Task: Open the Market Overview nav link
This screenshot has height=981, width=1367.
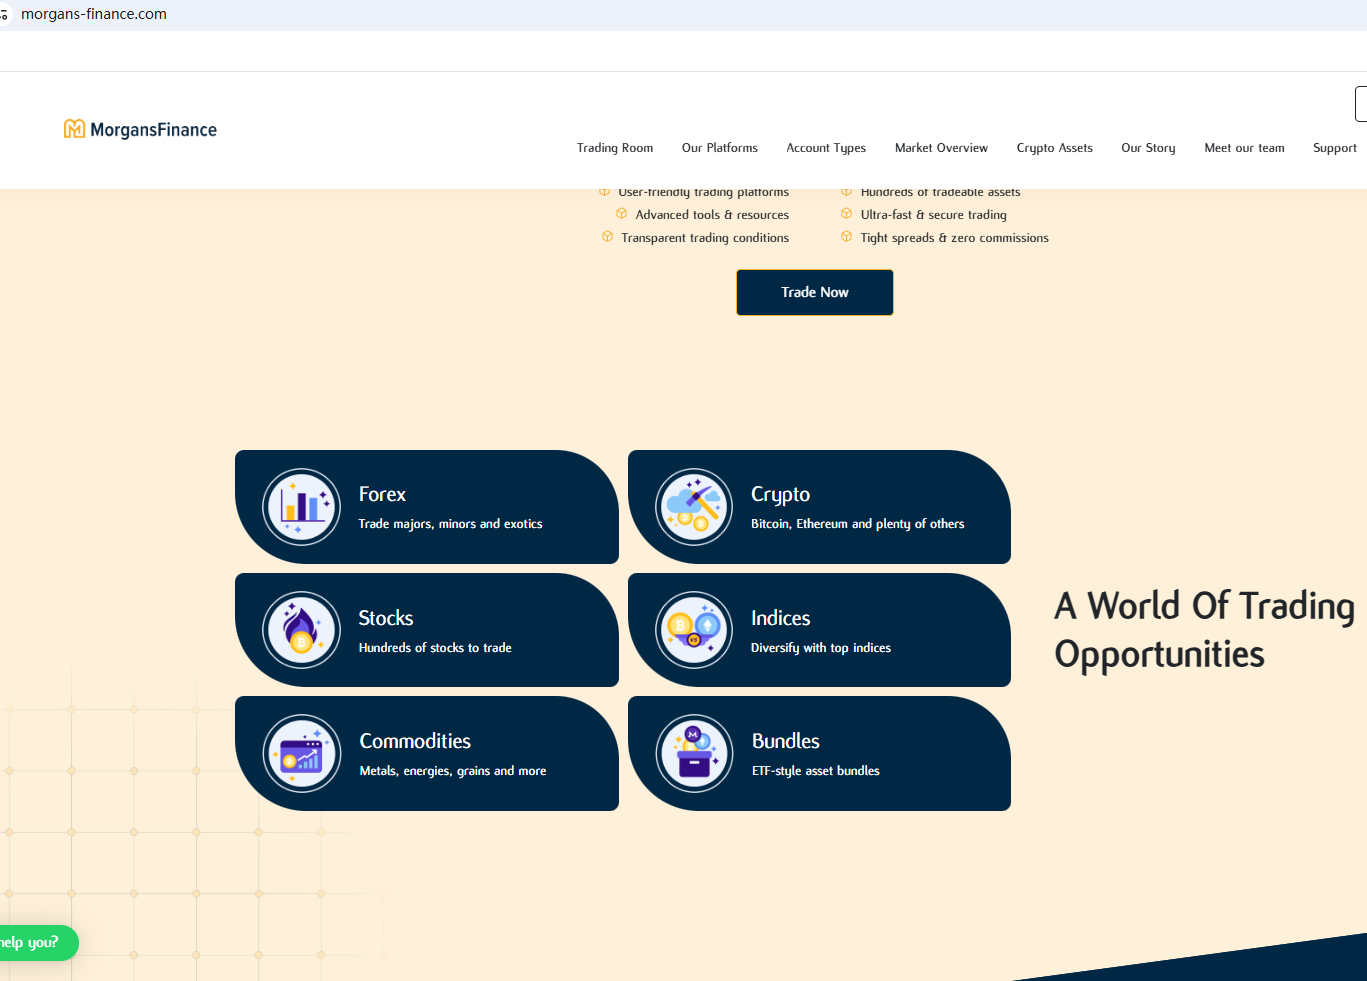Action: coord(941,148)
